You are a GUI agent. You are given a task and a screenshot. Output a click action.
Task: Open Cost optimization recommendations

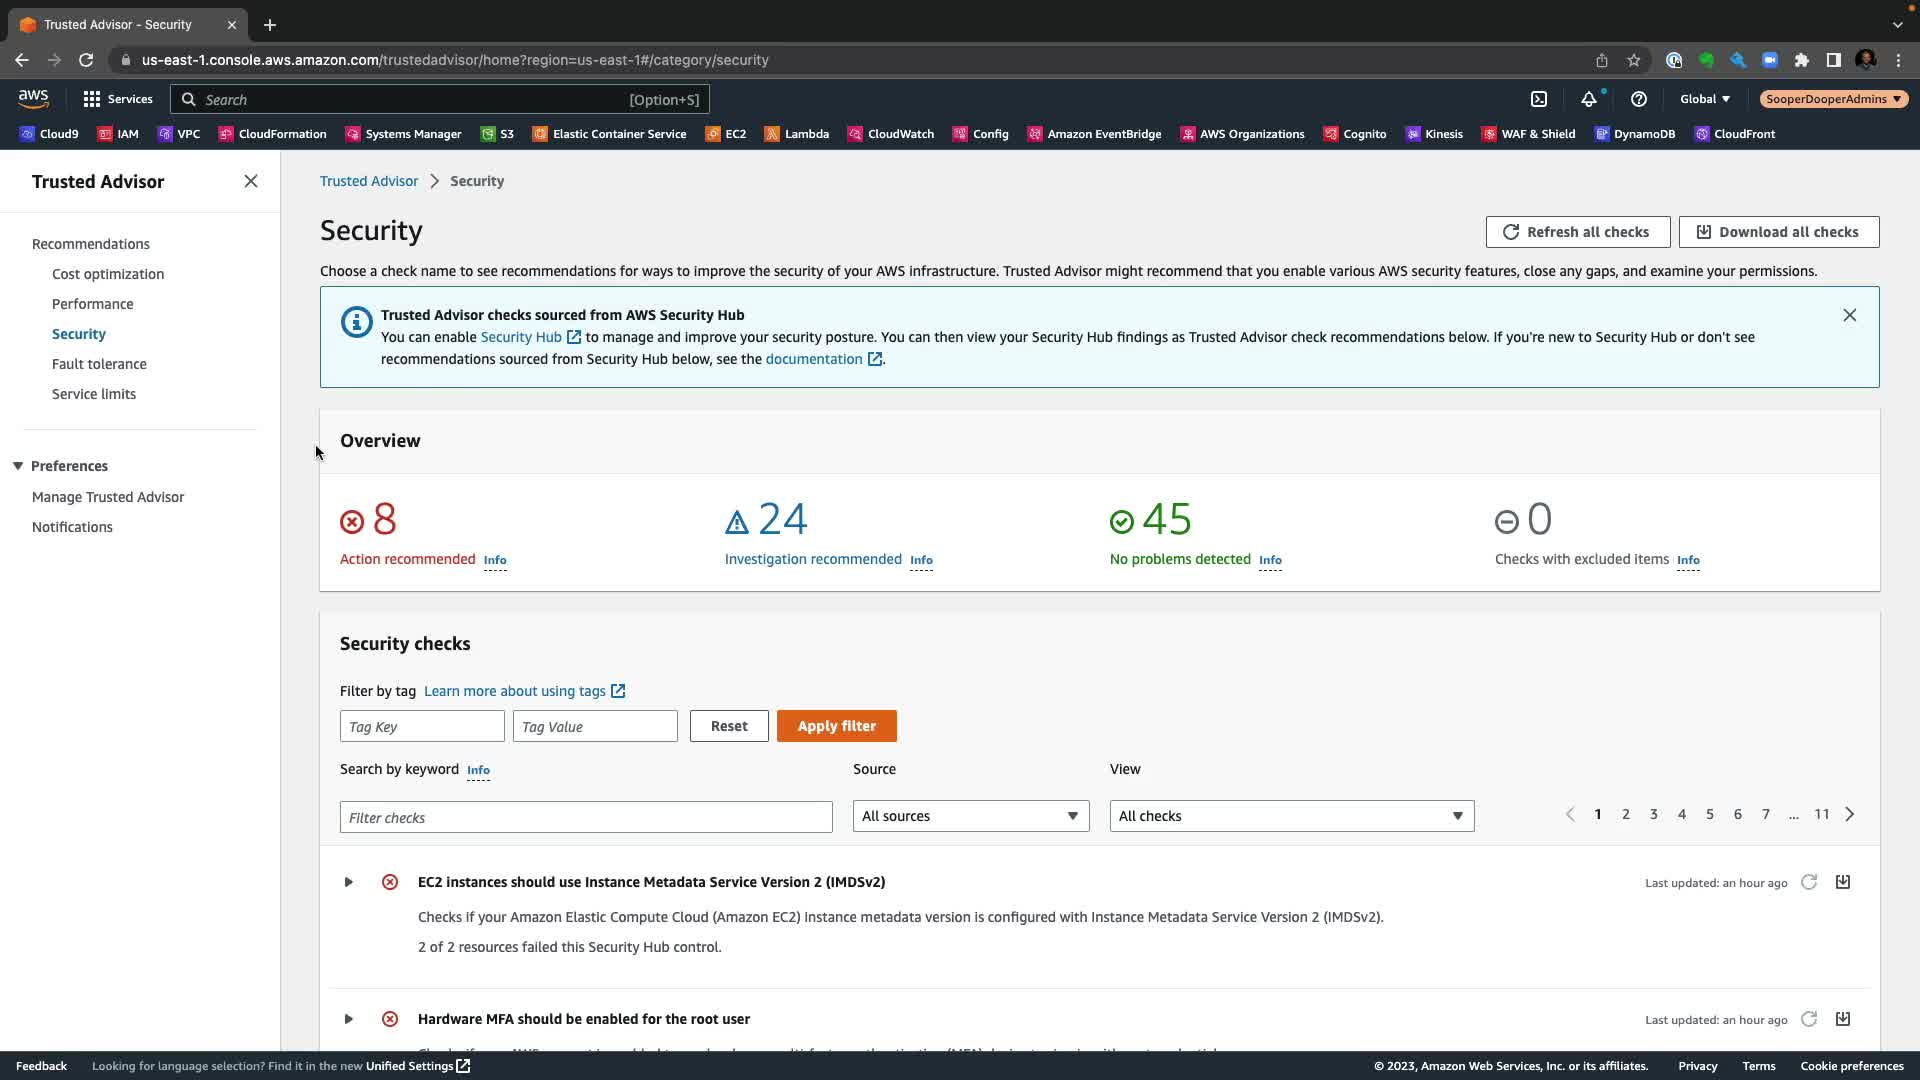[108, 274]
